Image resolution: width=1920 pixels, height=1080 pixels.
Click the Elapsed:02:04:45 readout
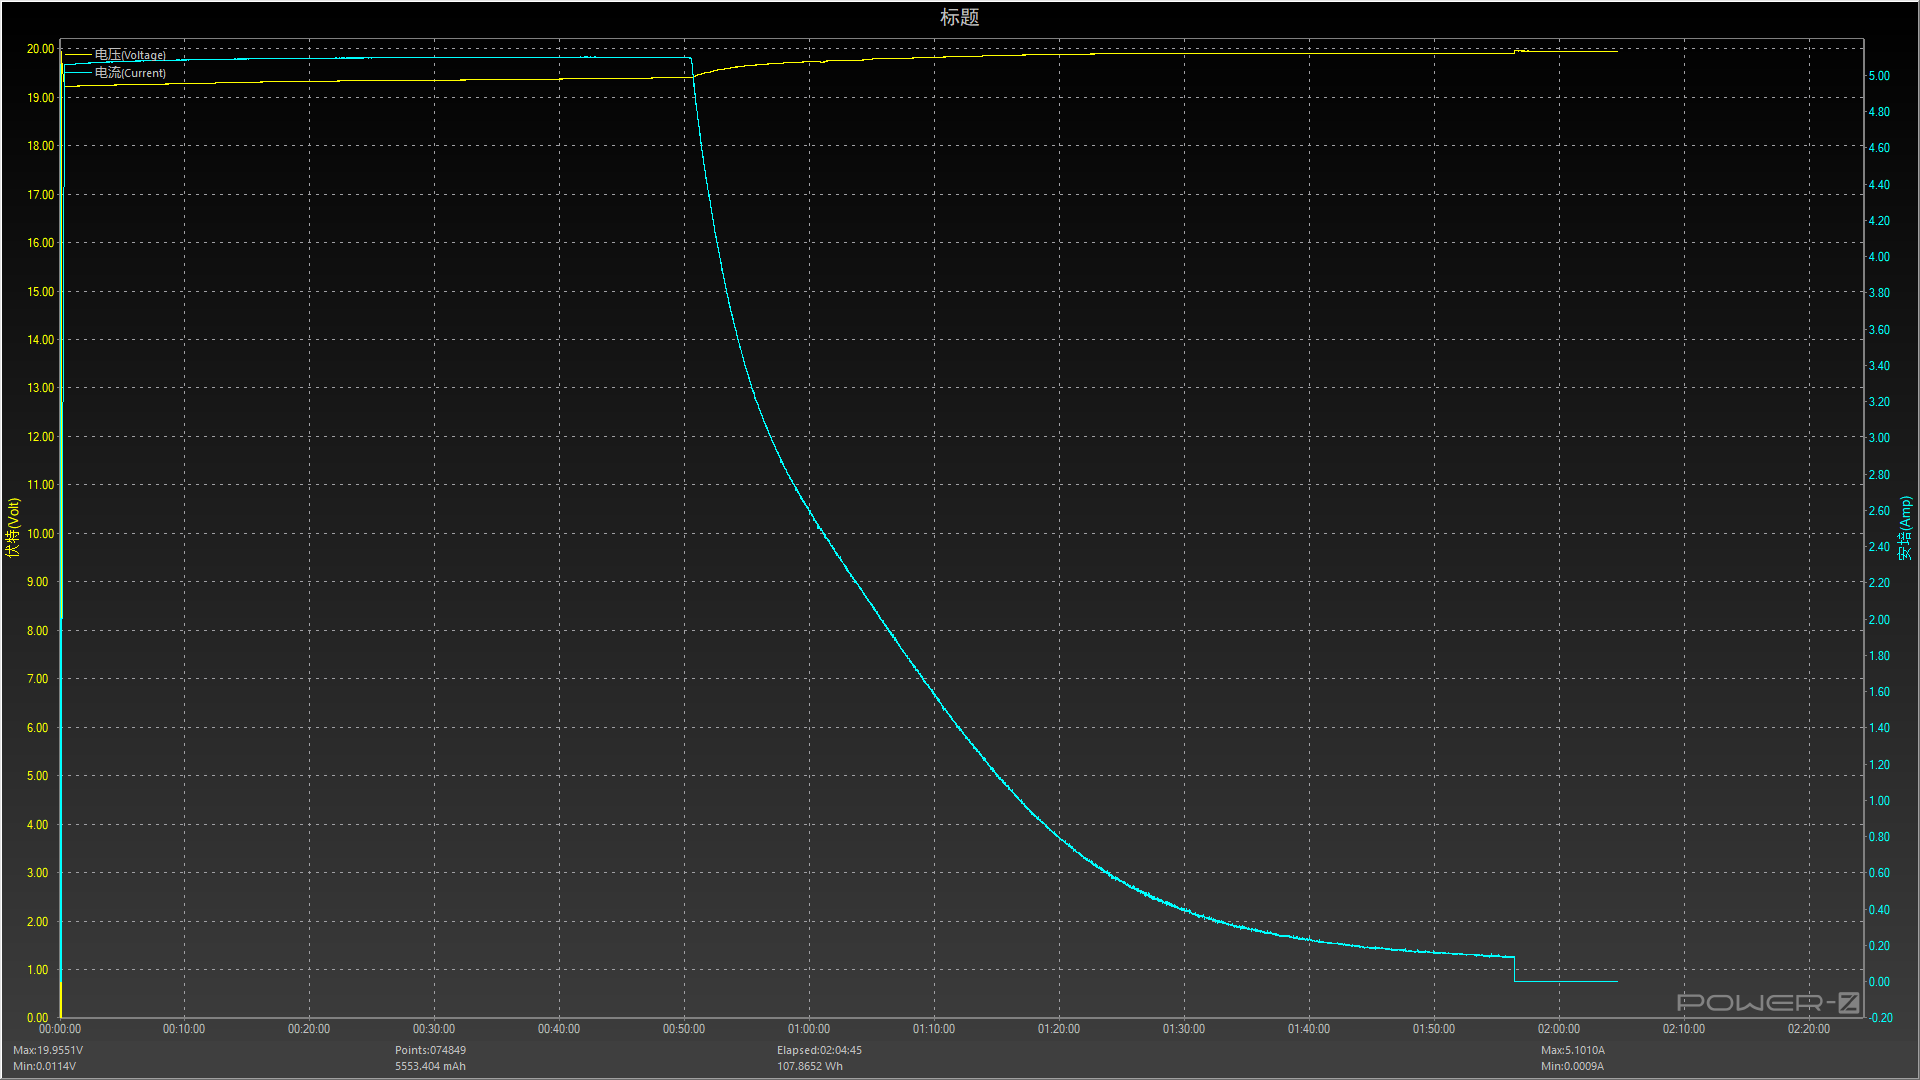(x=819, y=1050)
